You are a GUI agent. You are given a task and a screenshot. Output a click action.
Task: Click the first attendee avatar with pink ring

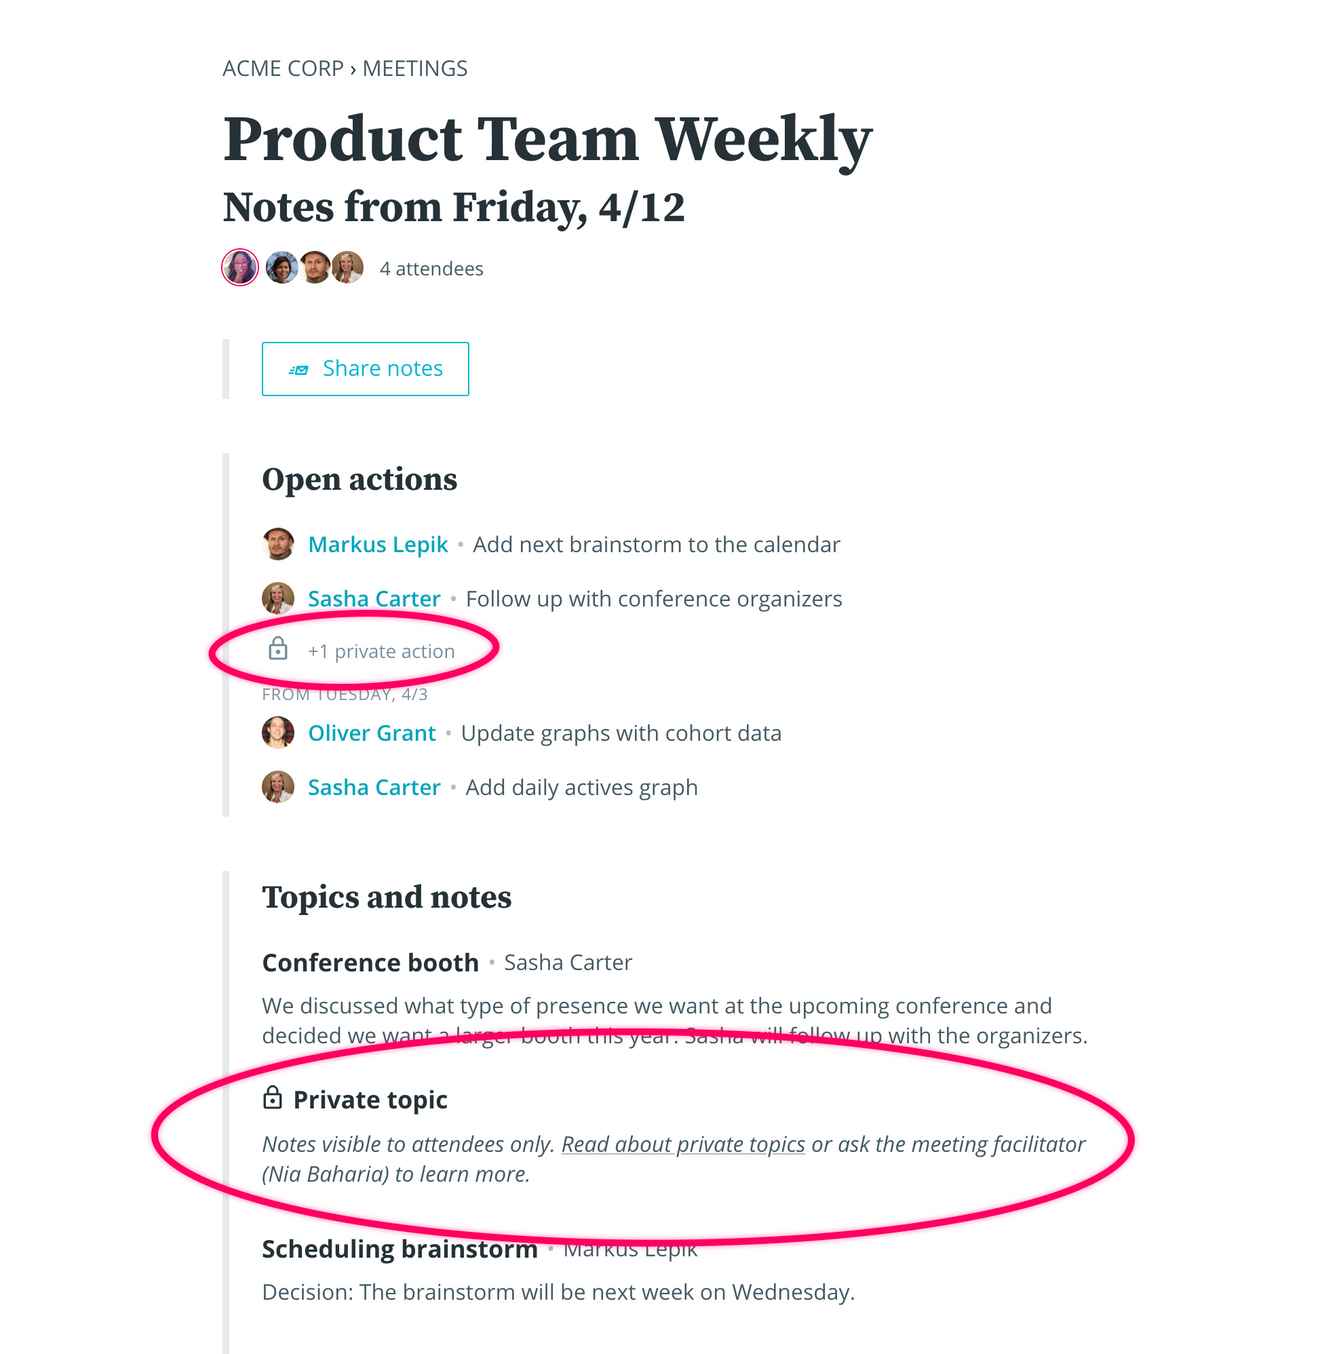[x=240, y=268]
